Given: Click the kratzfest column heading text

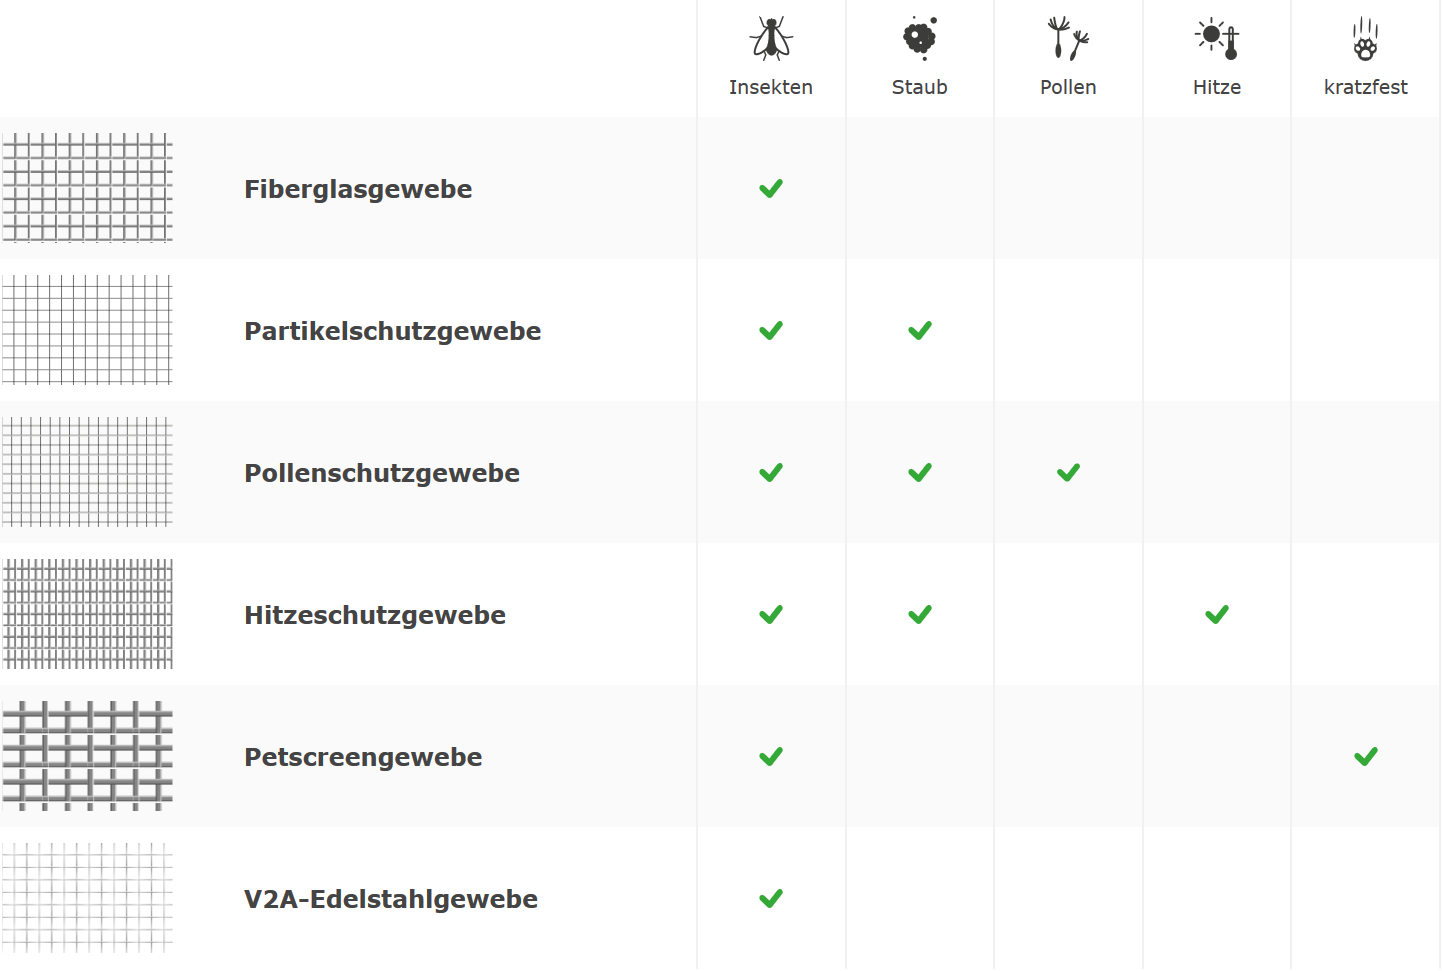Looking at the screenshot, I should pyautogui.click(x=1365, y=87).
